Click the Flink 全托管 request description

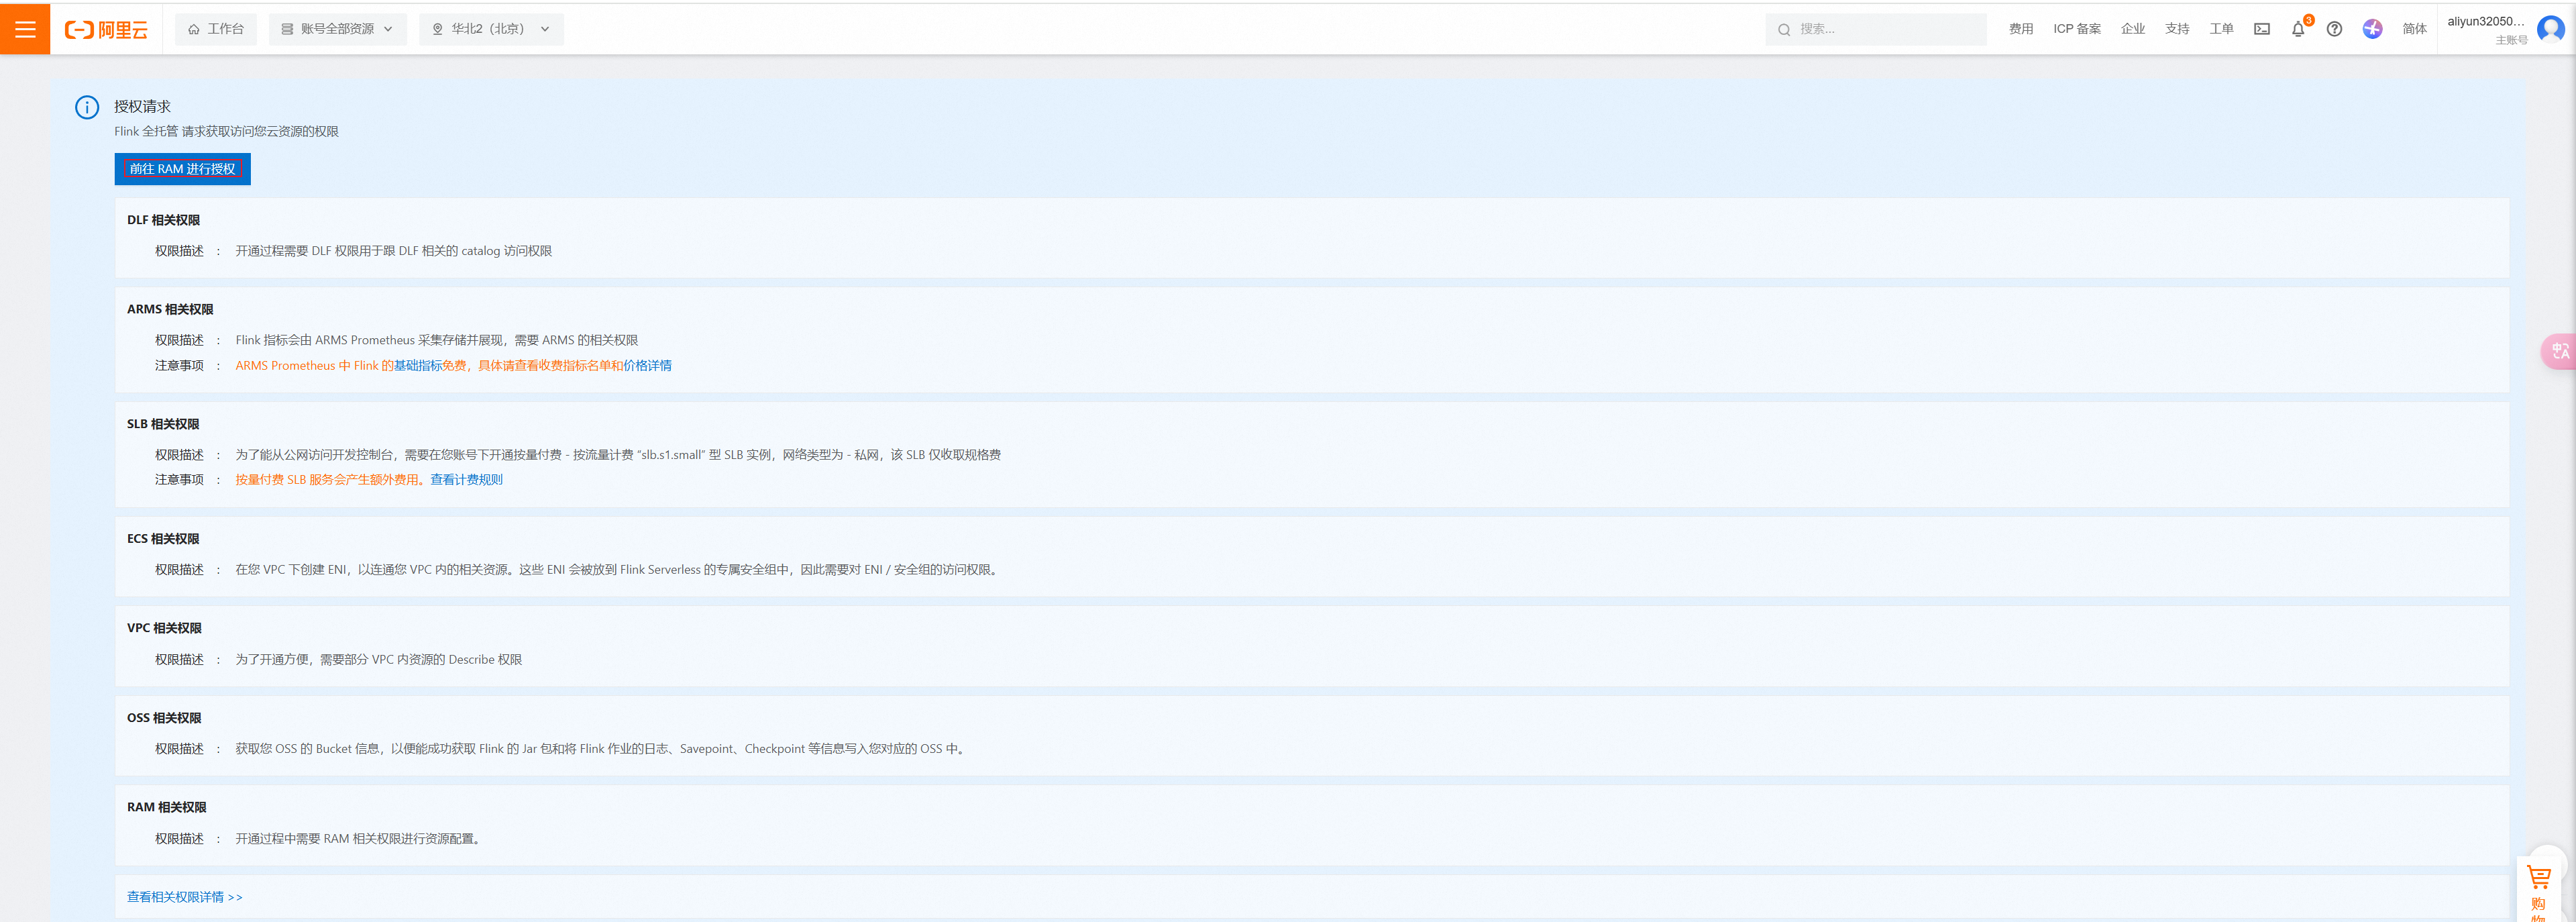point(226,132)
